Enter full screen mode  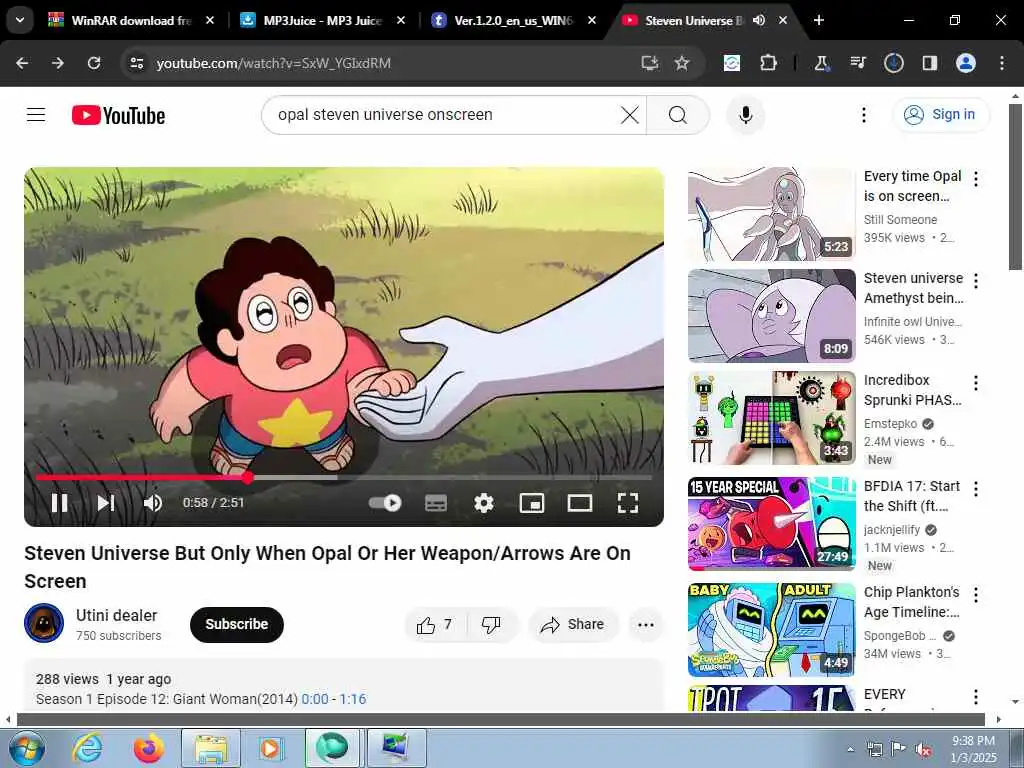pos(628,503)
